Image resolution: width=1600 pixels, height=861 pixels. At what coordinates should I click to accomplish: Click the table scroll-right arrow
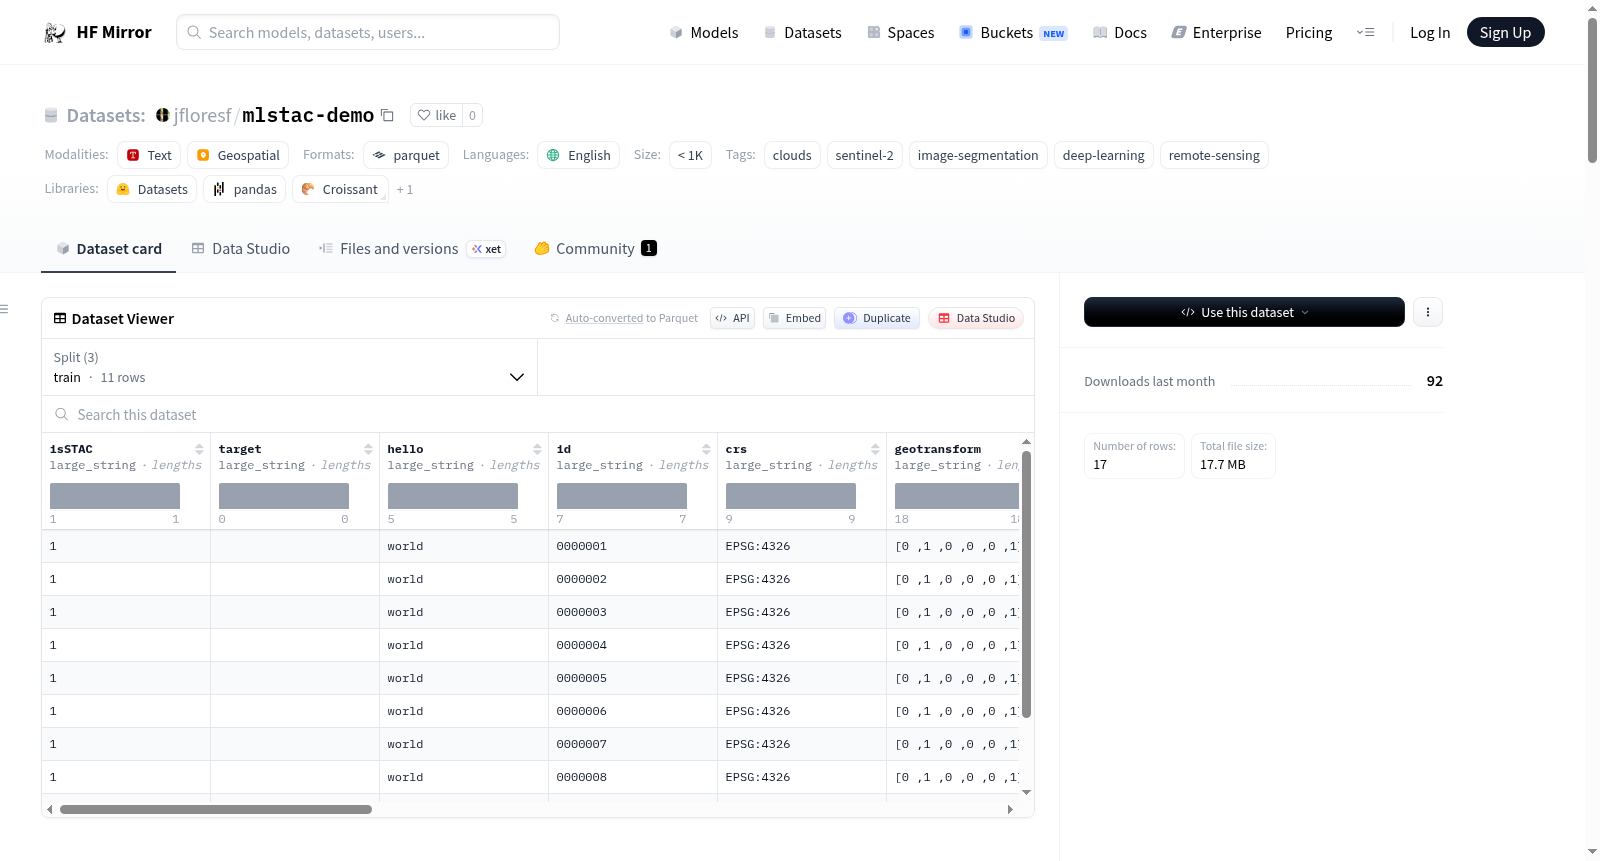click(x=1010, y=809)
